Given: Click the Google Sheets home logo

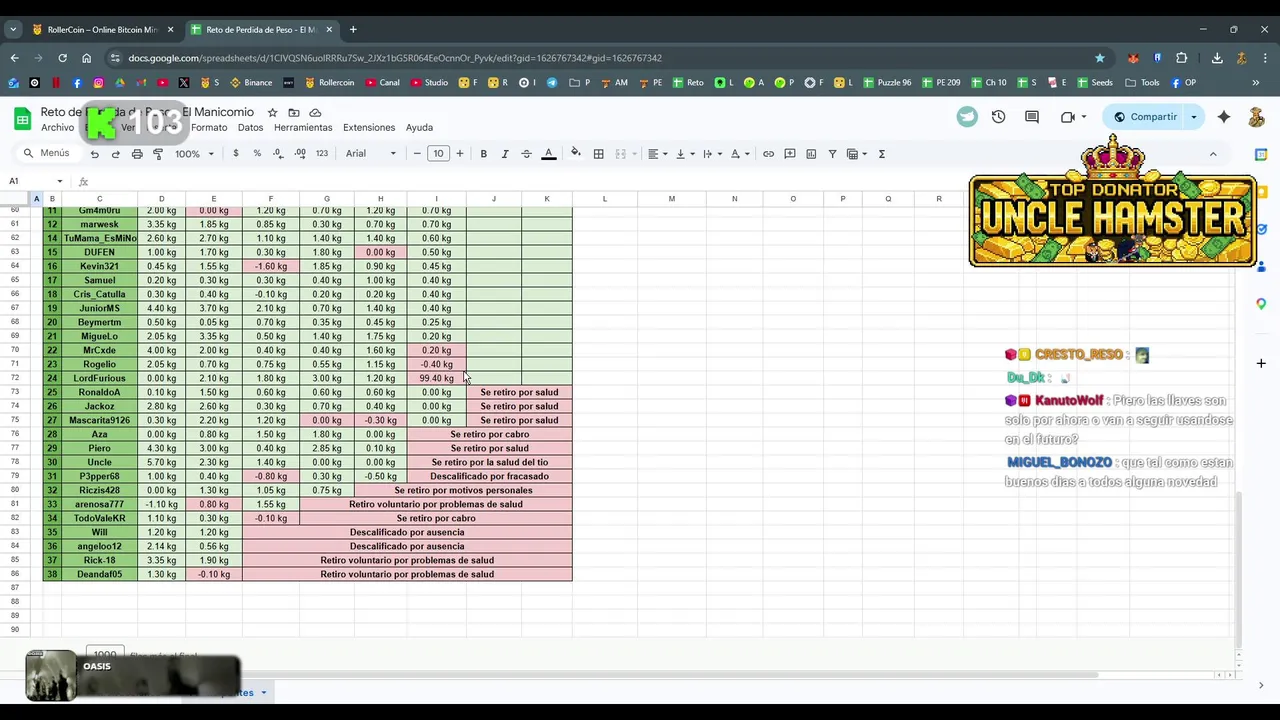Looking at the screenshot, I should click(22, 119).
